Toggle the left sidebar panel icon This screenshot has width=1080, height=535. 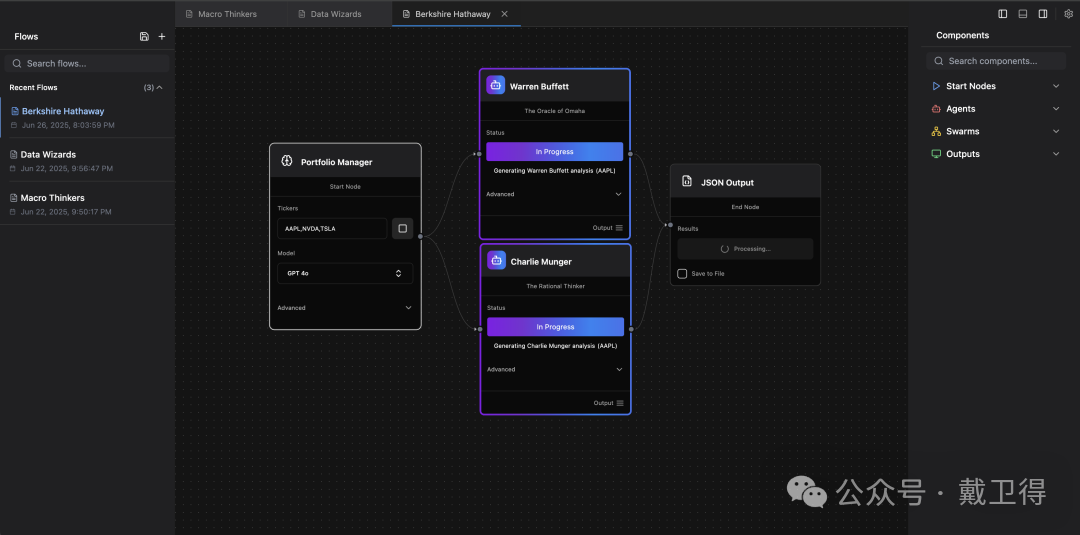click(x=1003, y=14)
